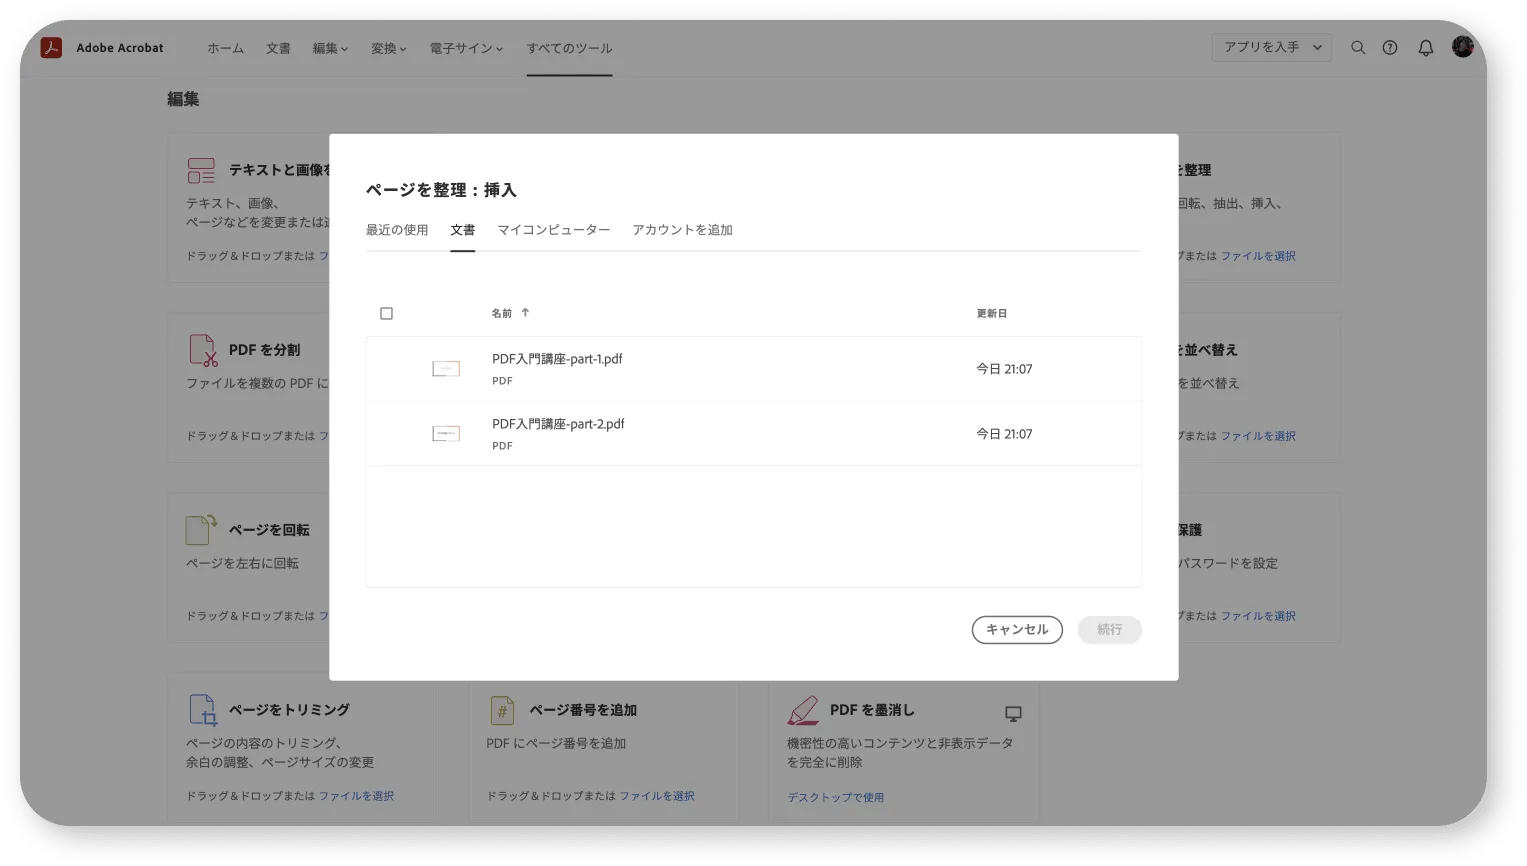The width and height of the screenshot is (1527, 866).
Task: Click ファイルを選択 link on 並べ替え card
Action: click(1258, 436)
